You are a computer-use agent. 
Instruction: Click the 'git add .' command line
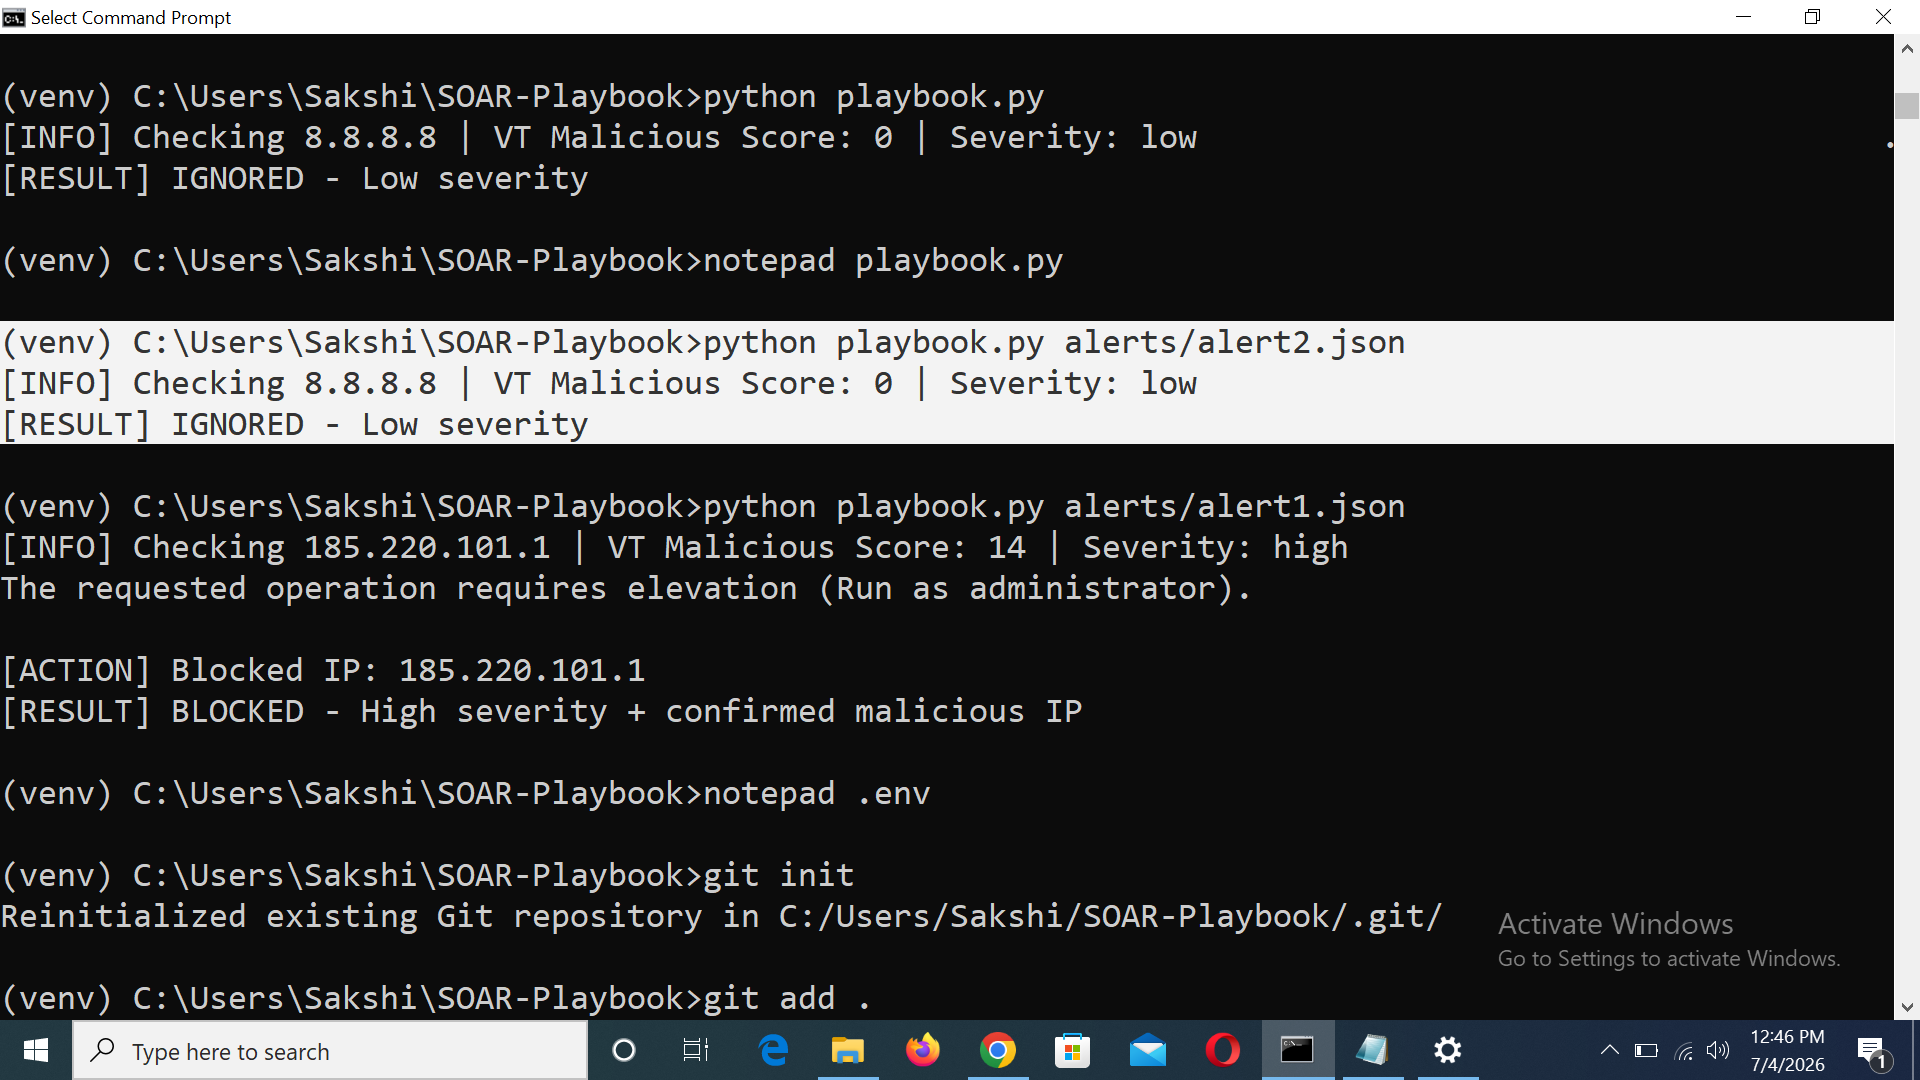pyautogui.click(x=436, y=998)
